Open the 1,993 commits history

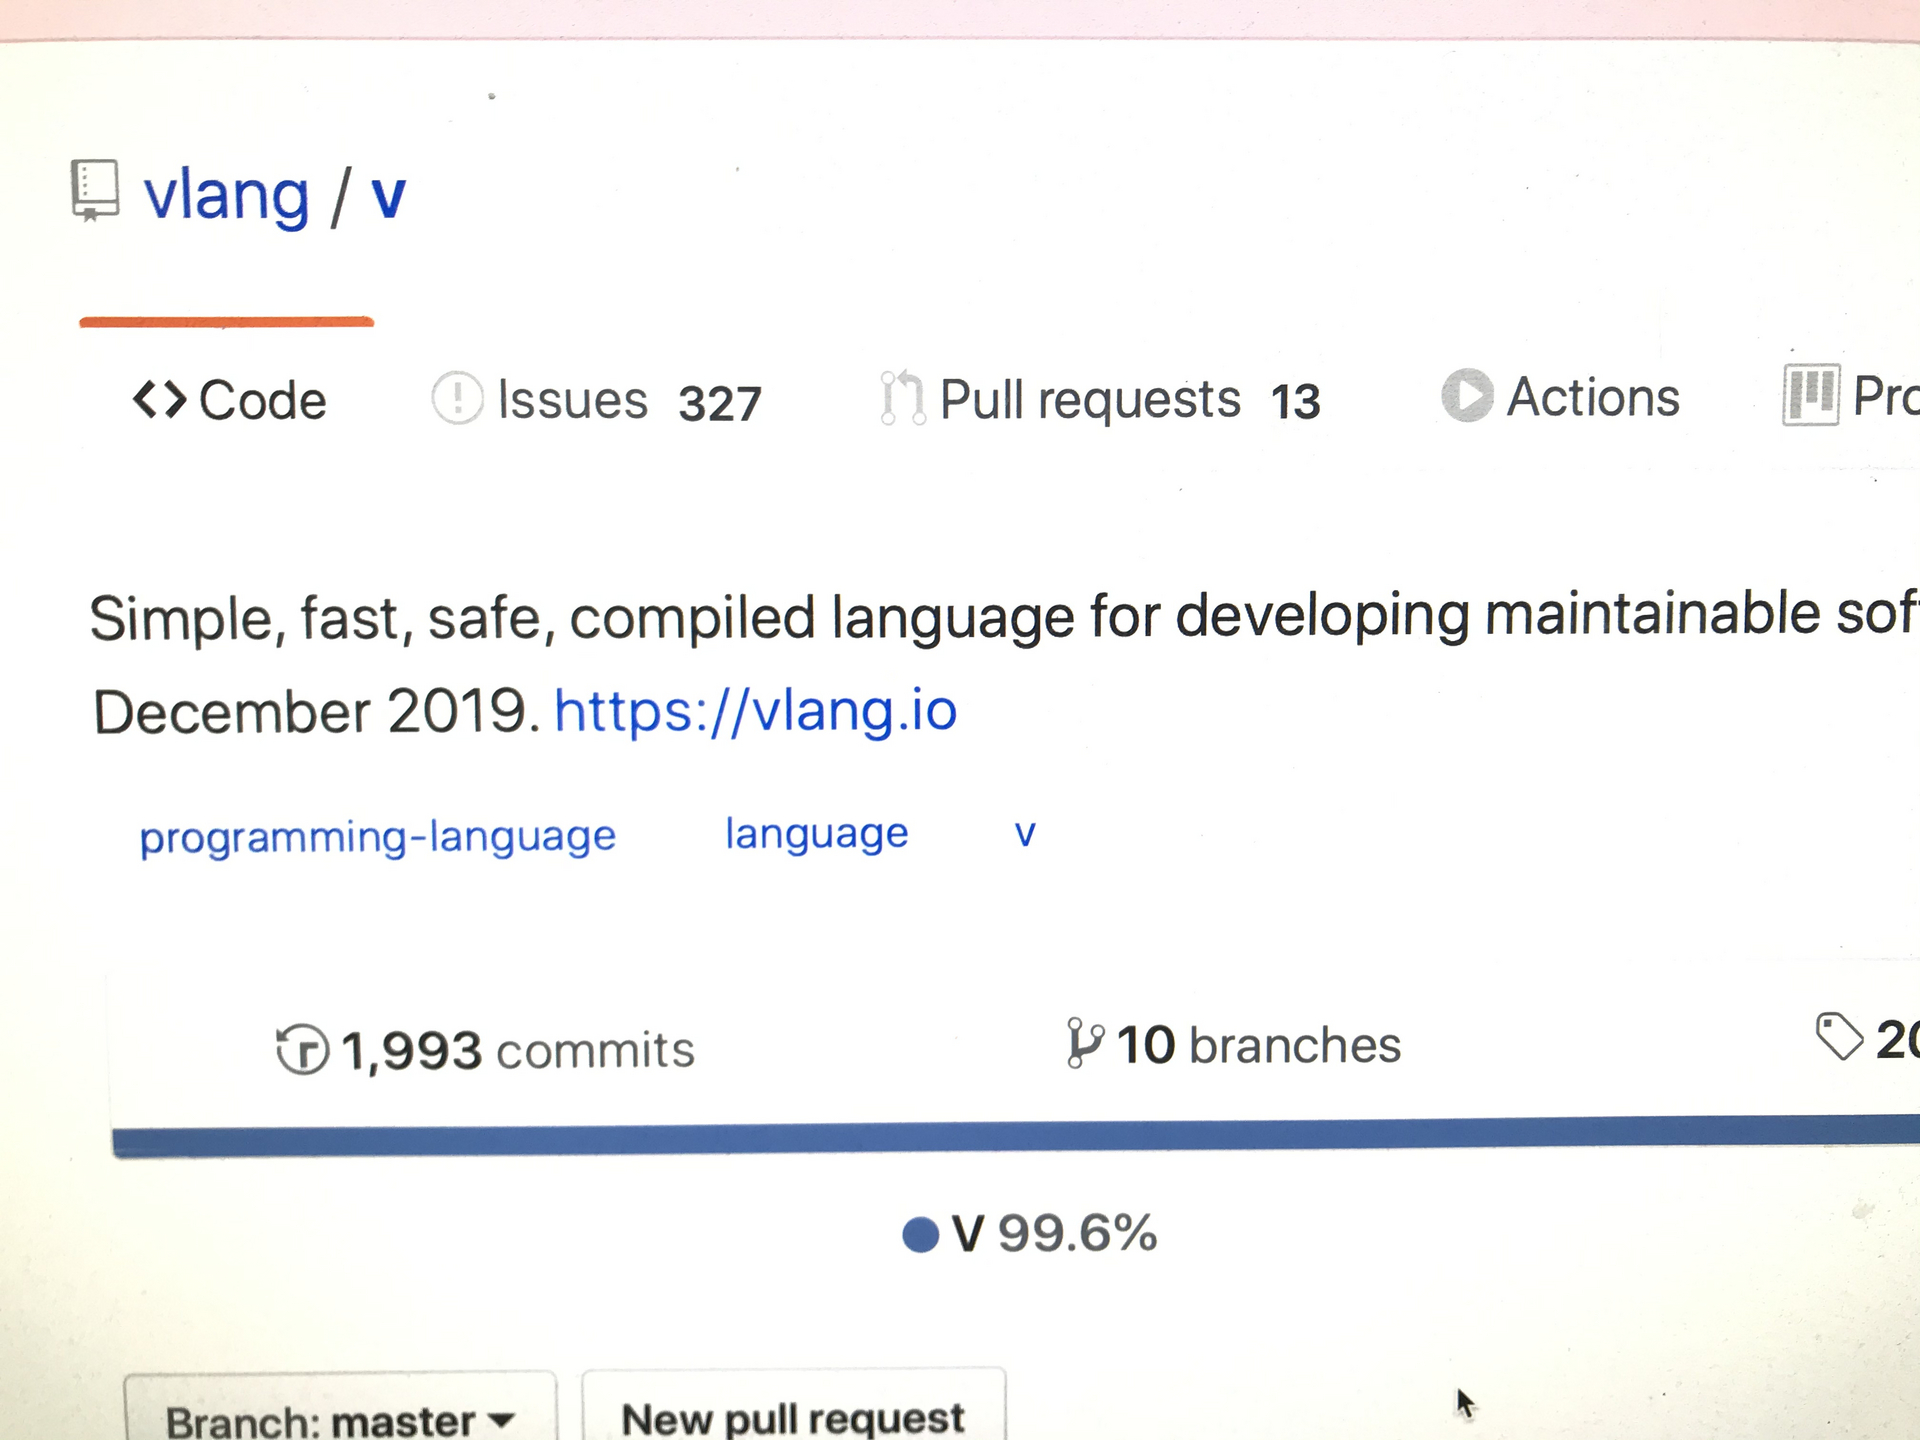pyautogui.click(x=485, y=1050)
